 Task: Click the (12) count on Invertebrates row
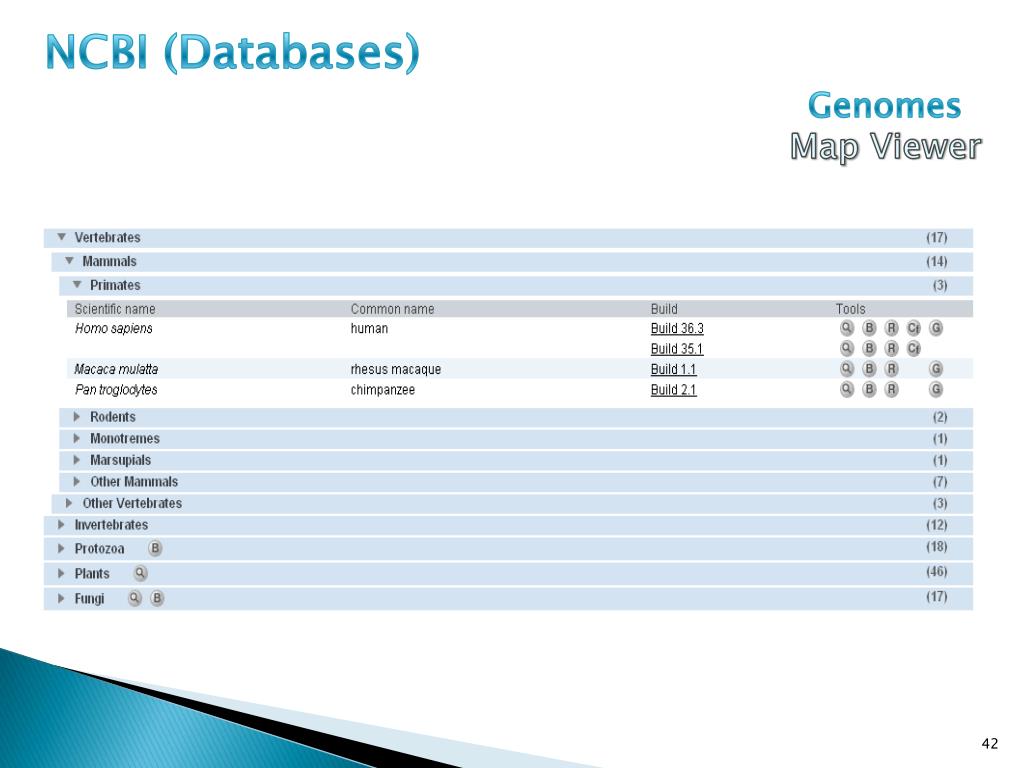pyautogui.click(x=936, y=524)
